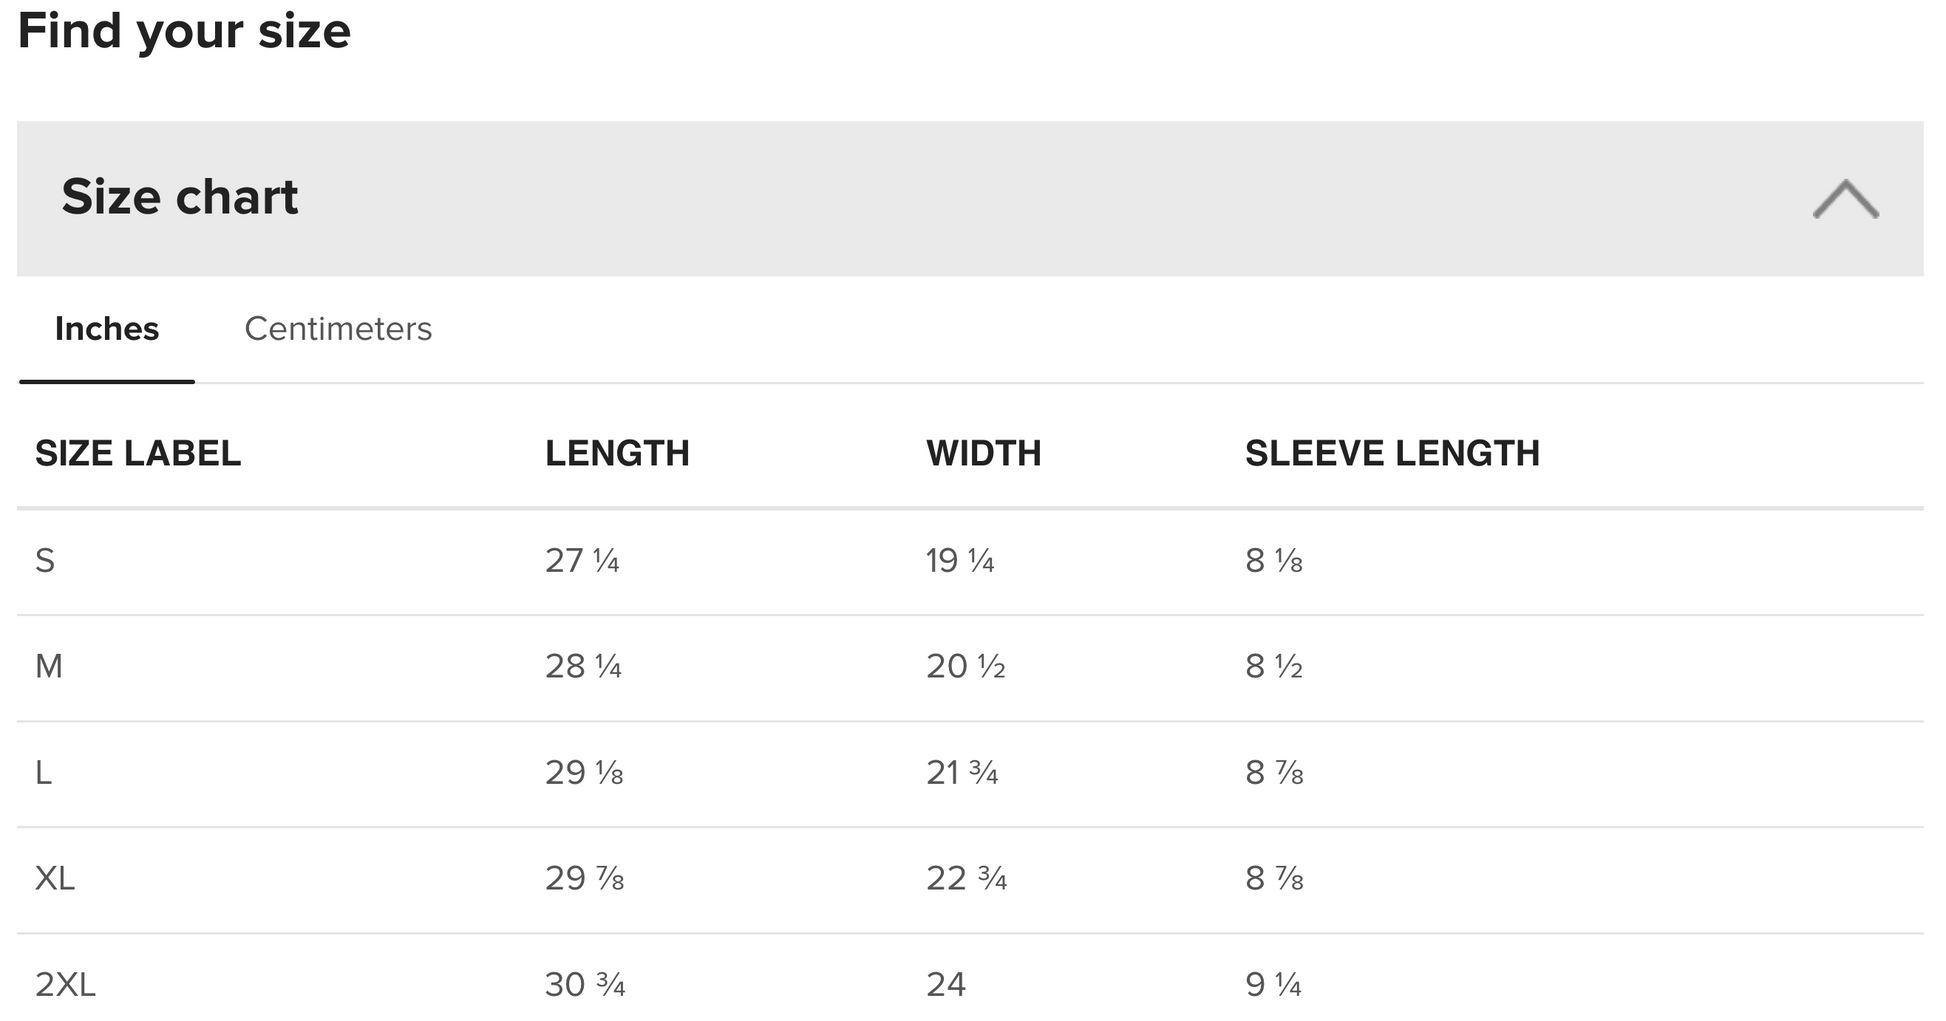Select the XL size row label

pos(55,879)
